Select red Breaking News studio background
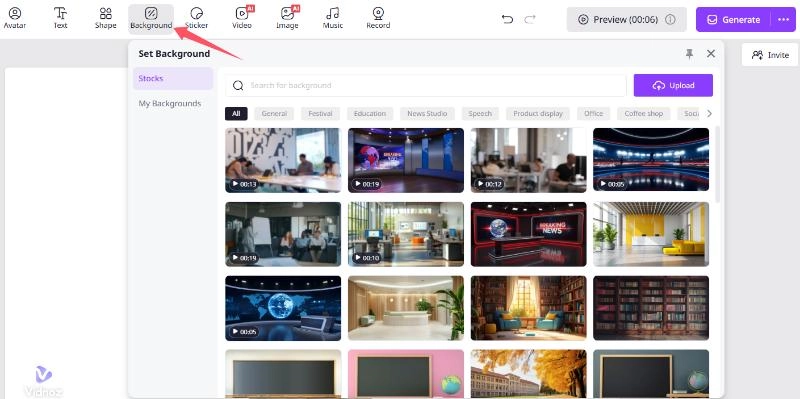Image resolution: width=800 pixels, height=399 pixels. tap(529, 234)
